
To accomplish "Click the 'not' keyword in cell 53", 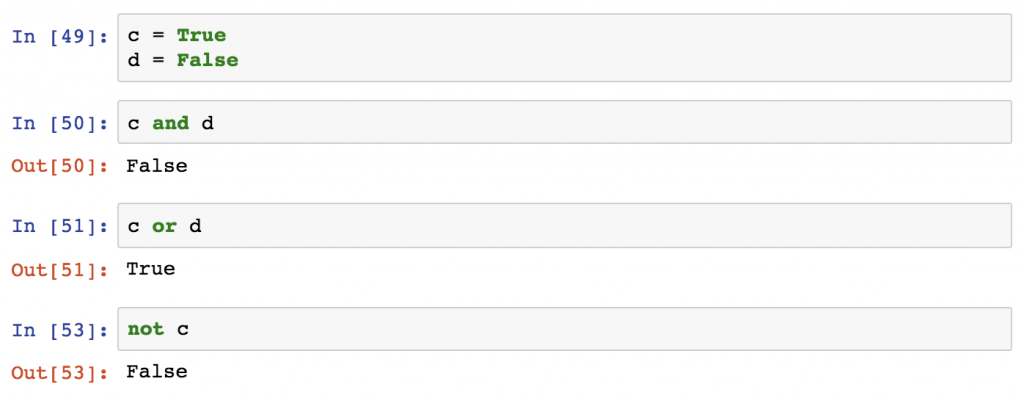I will pyautogui.click(x=146, y=329).
